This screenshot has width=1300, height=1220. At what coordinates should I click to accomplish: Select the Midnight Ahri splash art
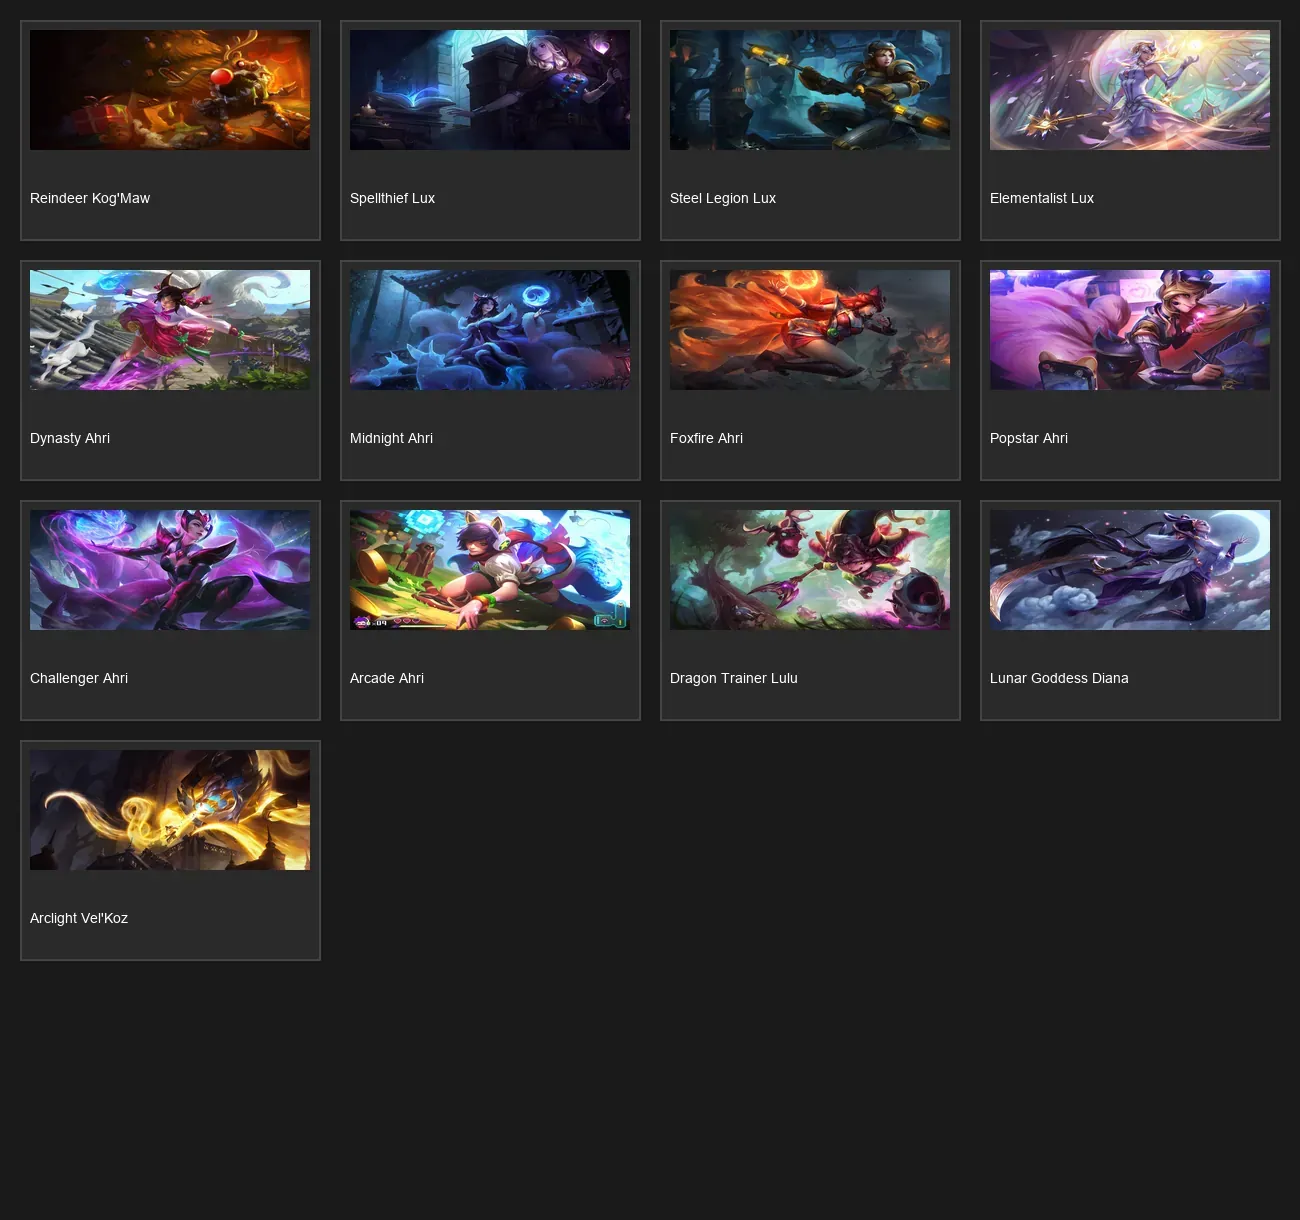[x=490, y=330]
